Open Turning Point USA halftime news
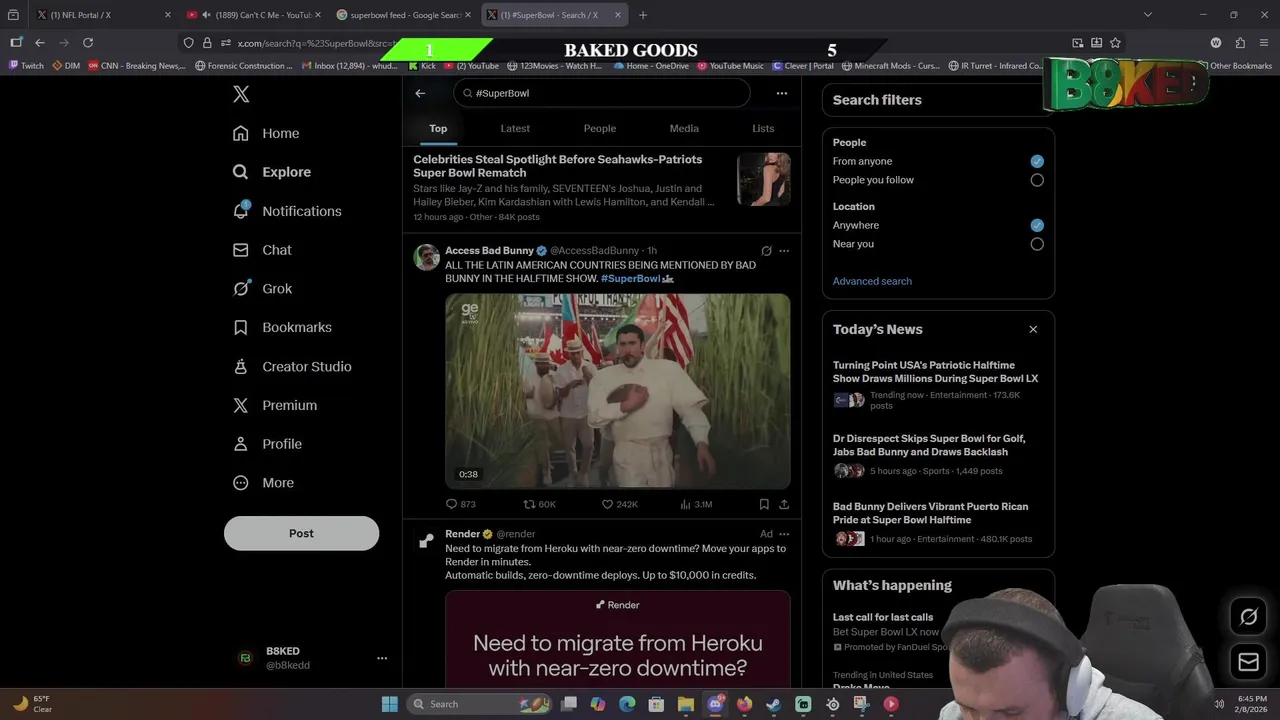 pos(938,385)
